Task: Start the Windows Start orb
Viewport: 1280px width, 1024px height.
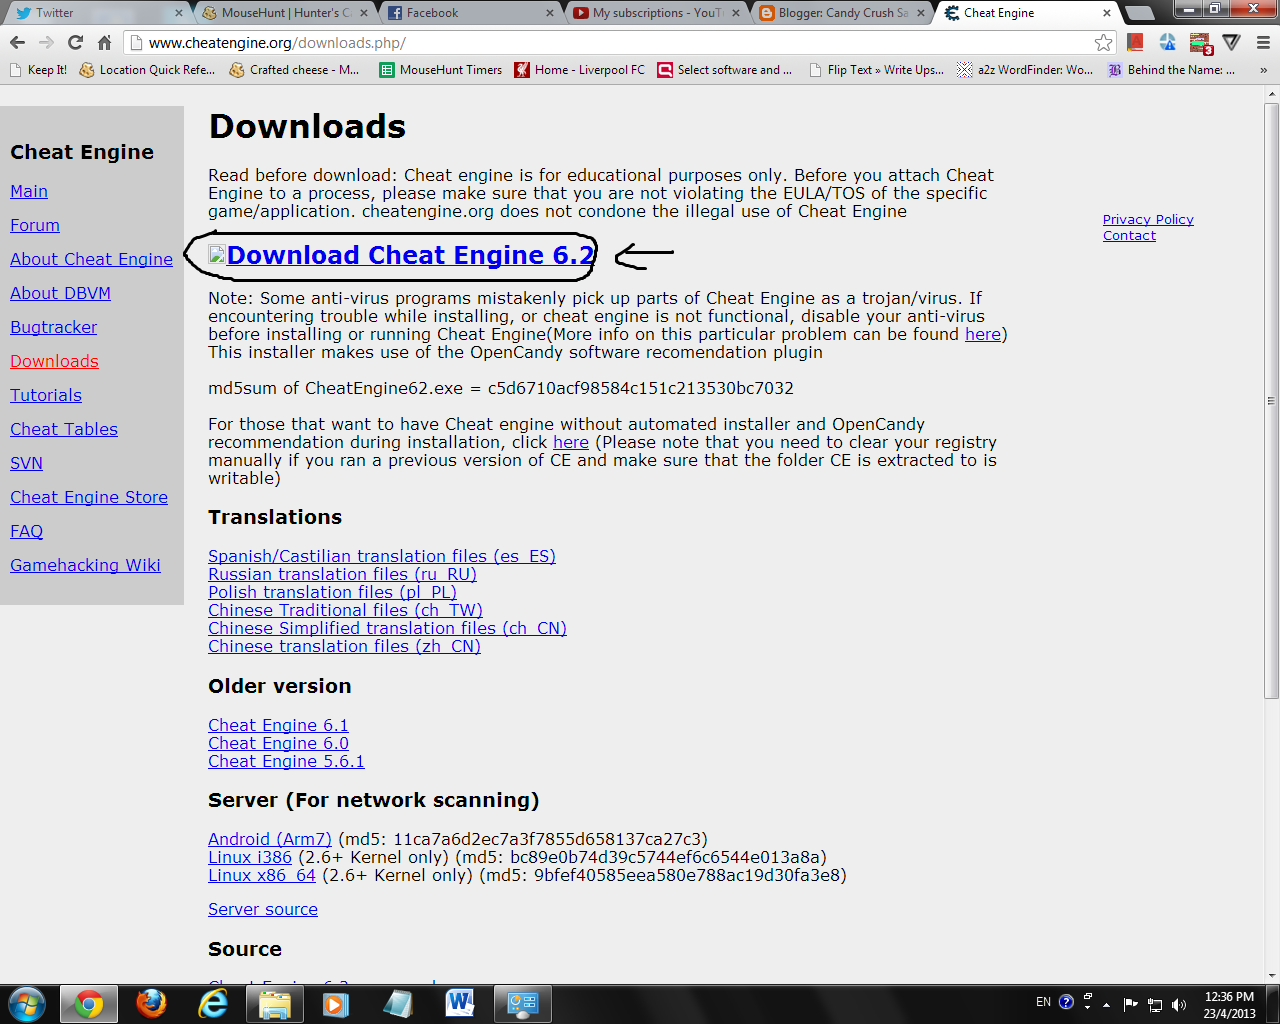Action: click(27, 1004)
